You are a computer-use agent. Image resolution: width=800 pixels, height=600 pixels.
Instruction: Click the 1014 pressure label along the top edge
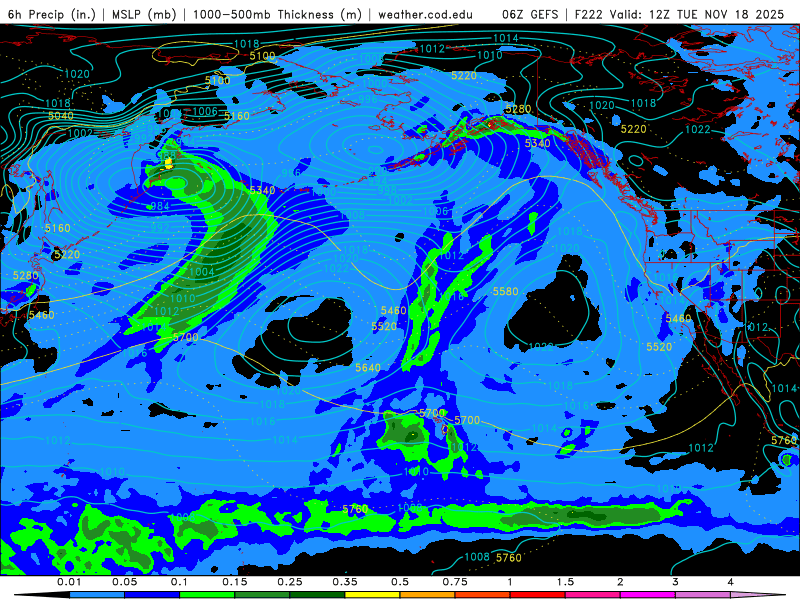tap(506, 38)
